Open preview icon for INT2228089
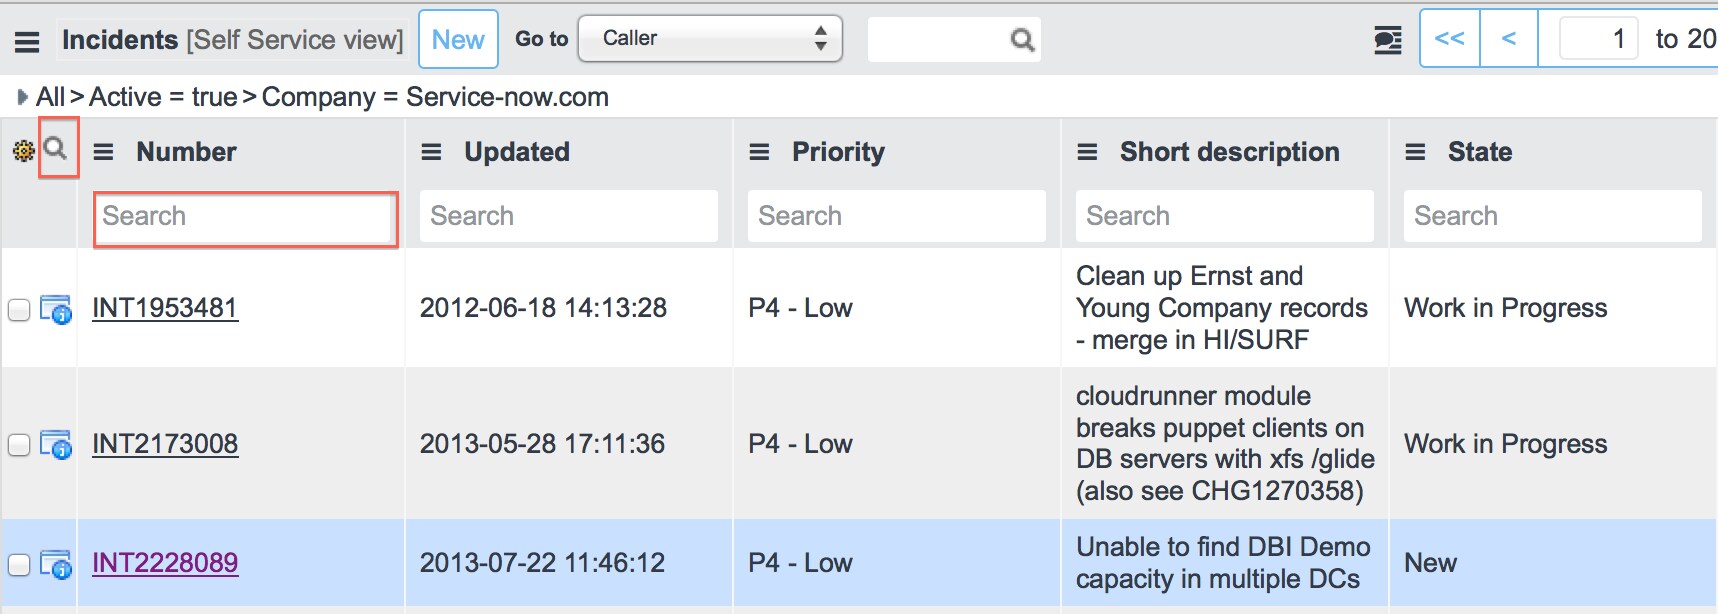The height and width of the screenshot is (614, 1718). click(56, 564)
